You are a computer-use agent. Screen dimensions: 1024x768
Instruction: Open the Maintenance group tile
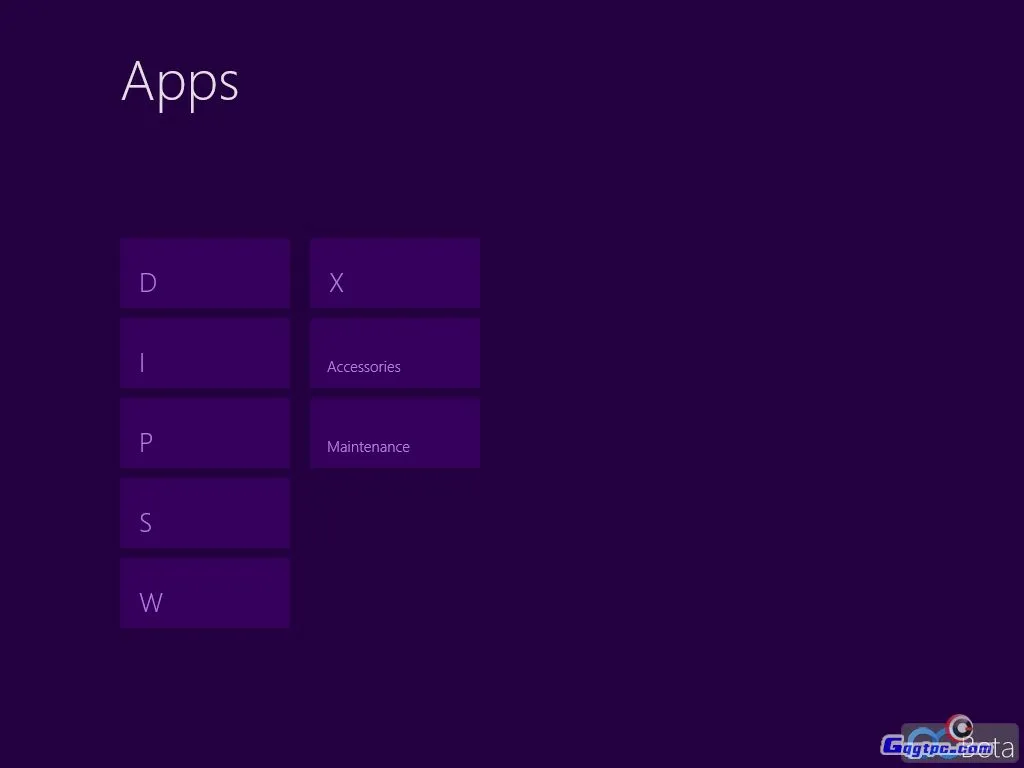tap(394, 433)
